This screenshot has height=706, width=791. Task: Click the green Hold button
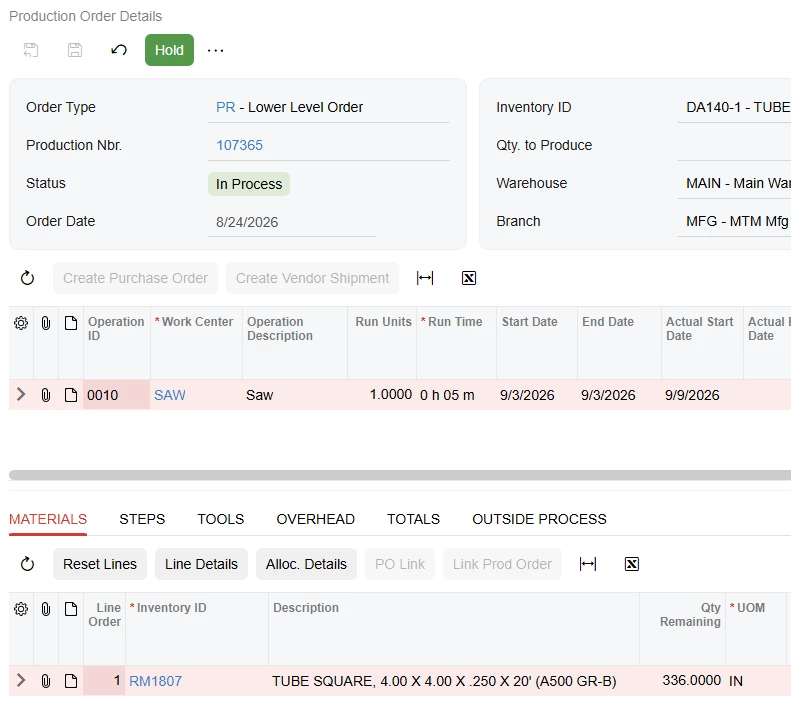[169, 50]
